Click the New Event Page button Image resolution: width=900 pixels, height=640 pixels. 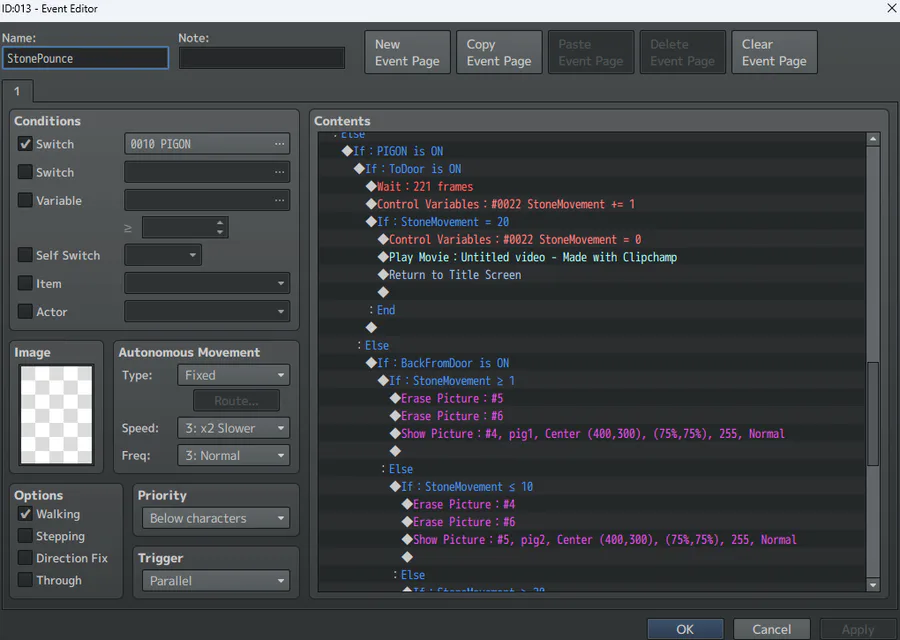click(x=408, y=52)
